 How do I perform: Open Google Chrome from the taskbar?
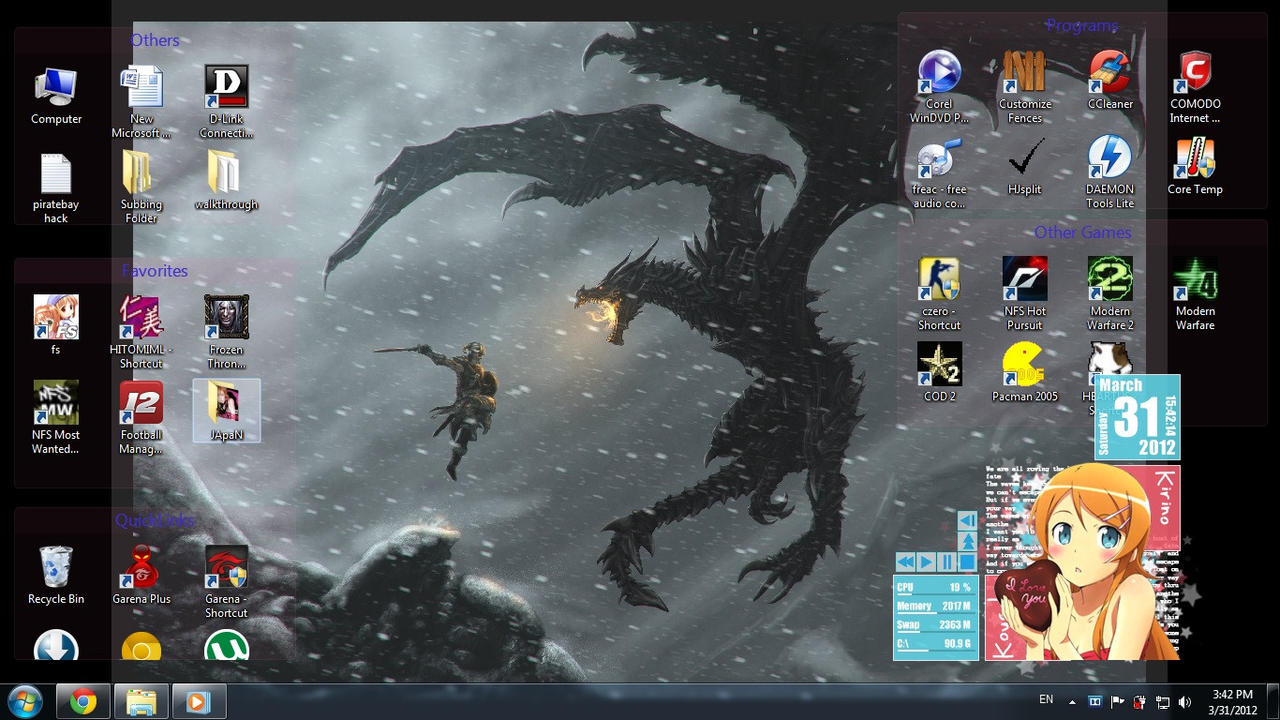pyautogui.click(x=83, y=702)
